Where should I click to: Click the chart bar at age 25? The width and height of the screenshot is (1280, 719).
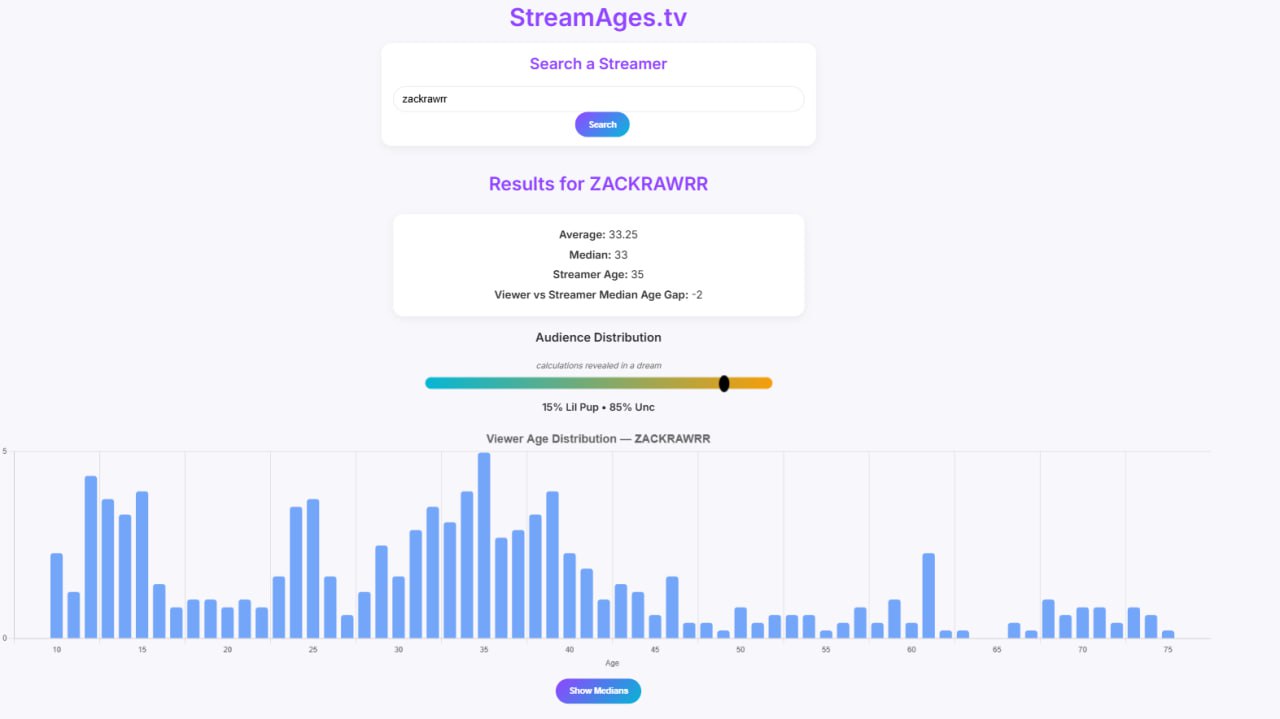[x=313, y=568]
